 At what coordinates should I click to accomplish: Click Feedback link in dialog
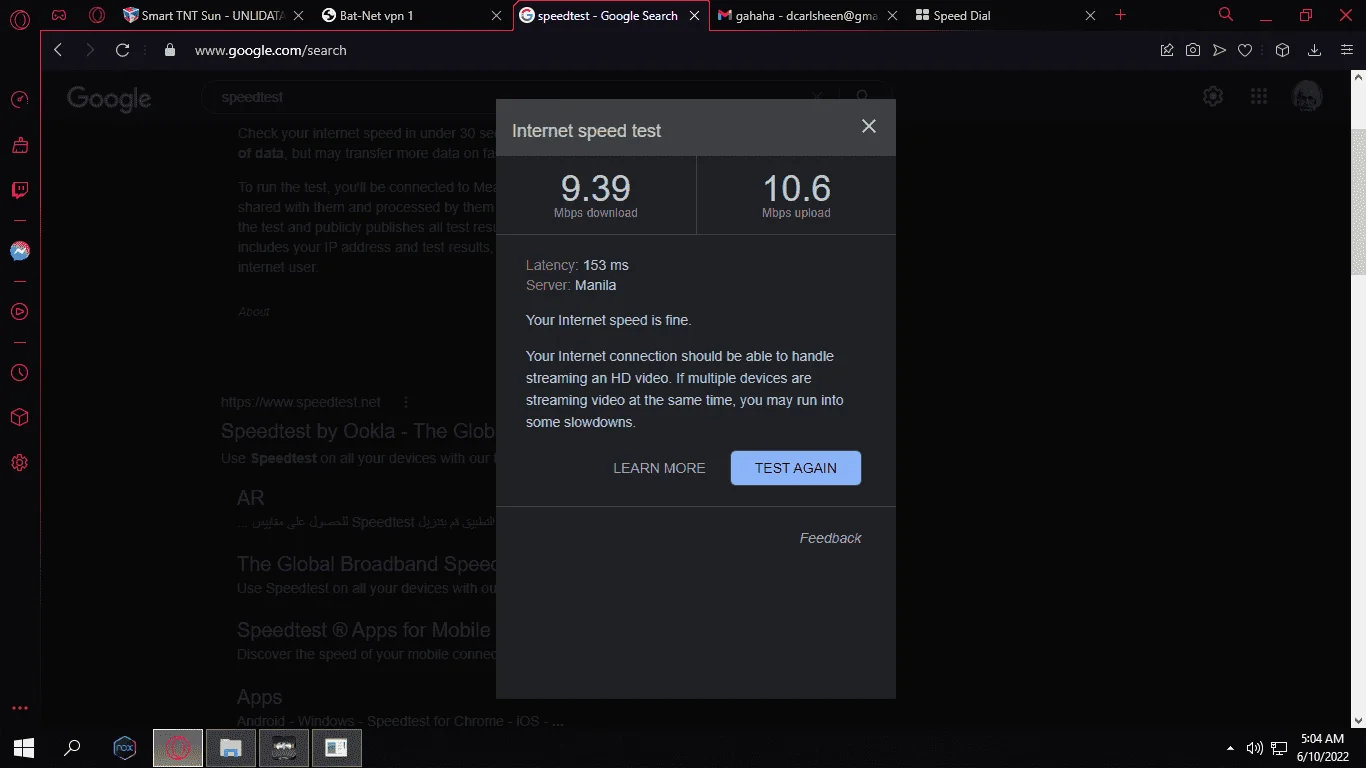click(830, 538)
